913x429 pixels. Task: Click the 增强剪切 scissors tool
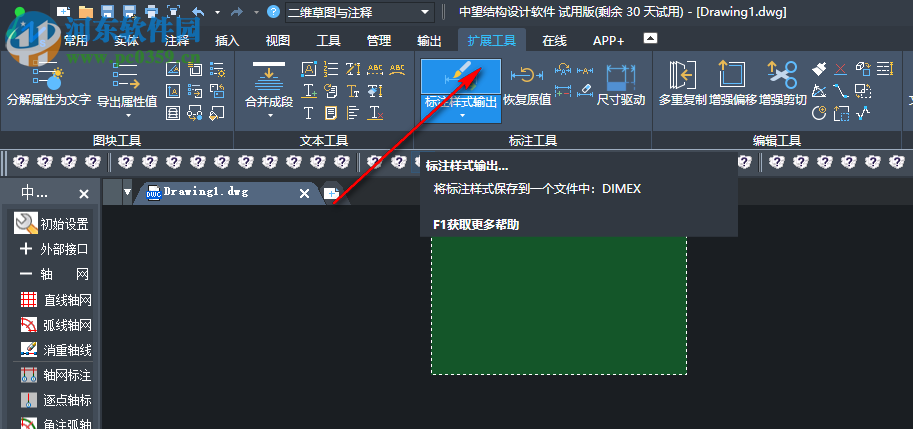pyautogui.click(x=783, y=83)
